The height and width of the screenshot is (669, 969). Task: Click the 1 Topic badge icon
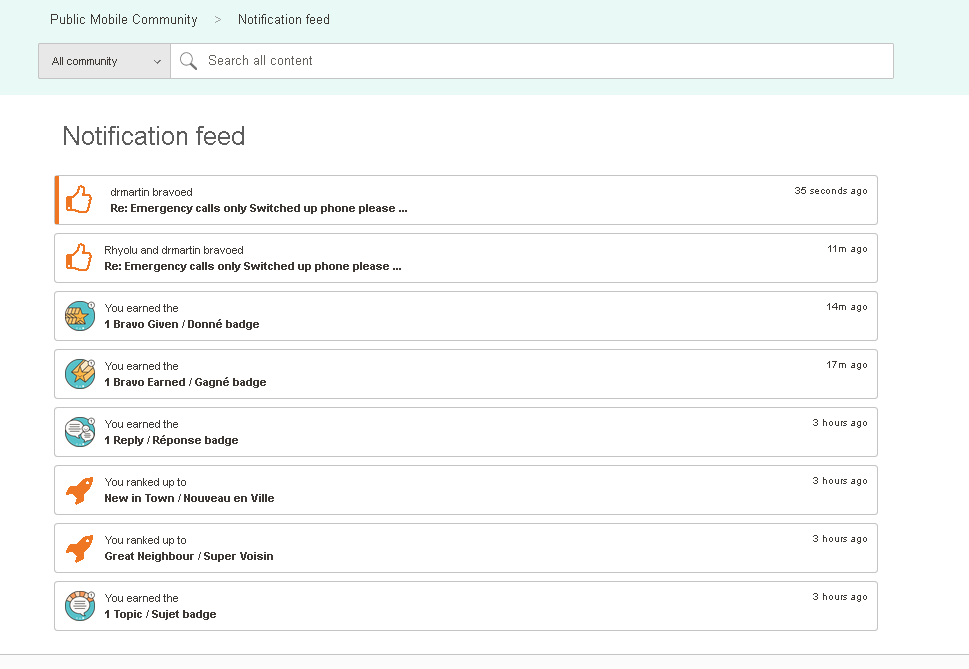(x=79, y=606)
